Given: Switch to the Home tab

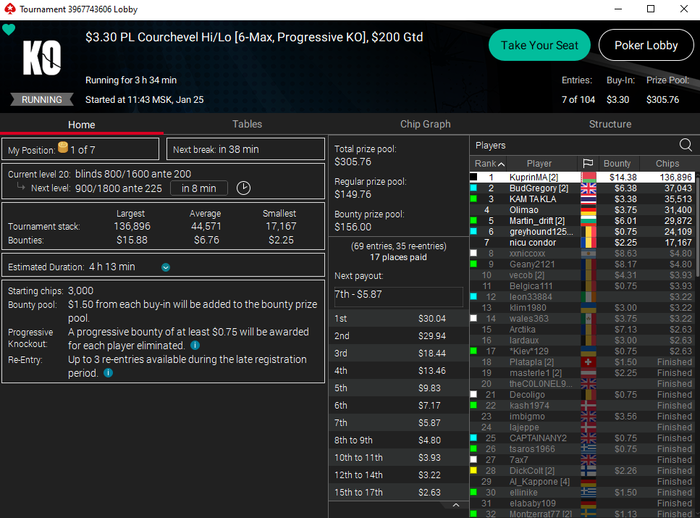Looking at the screenshot, I should 82,125.
